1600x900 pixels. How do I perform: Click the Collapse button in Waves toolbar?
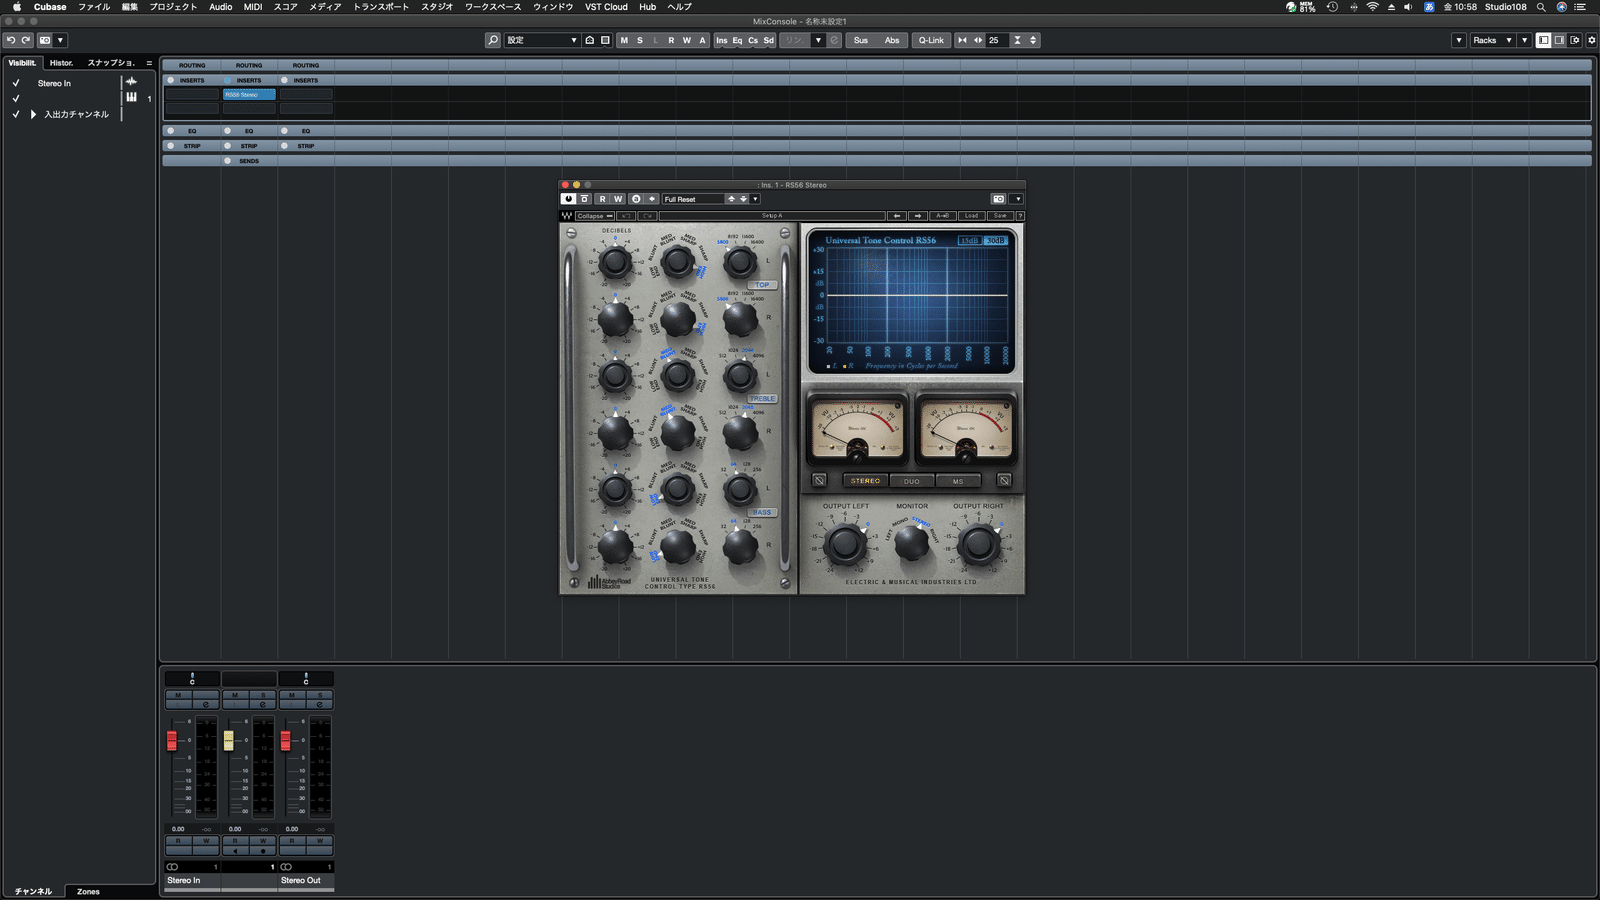594,216
